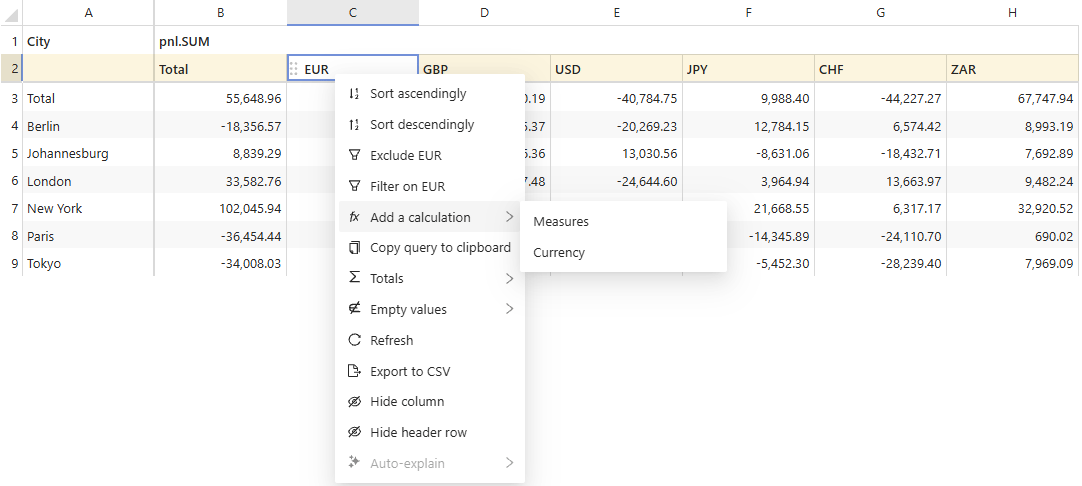Click the fx calculation icon

coord(354,217)
